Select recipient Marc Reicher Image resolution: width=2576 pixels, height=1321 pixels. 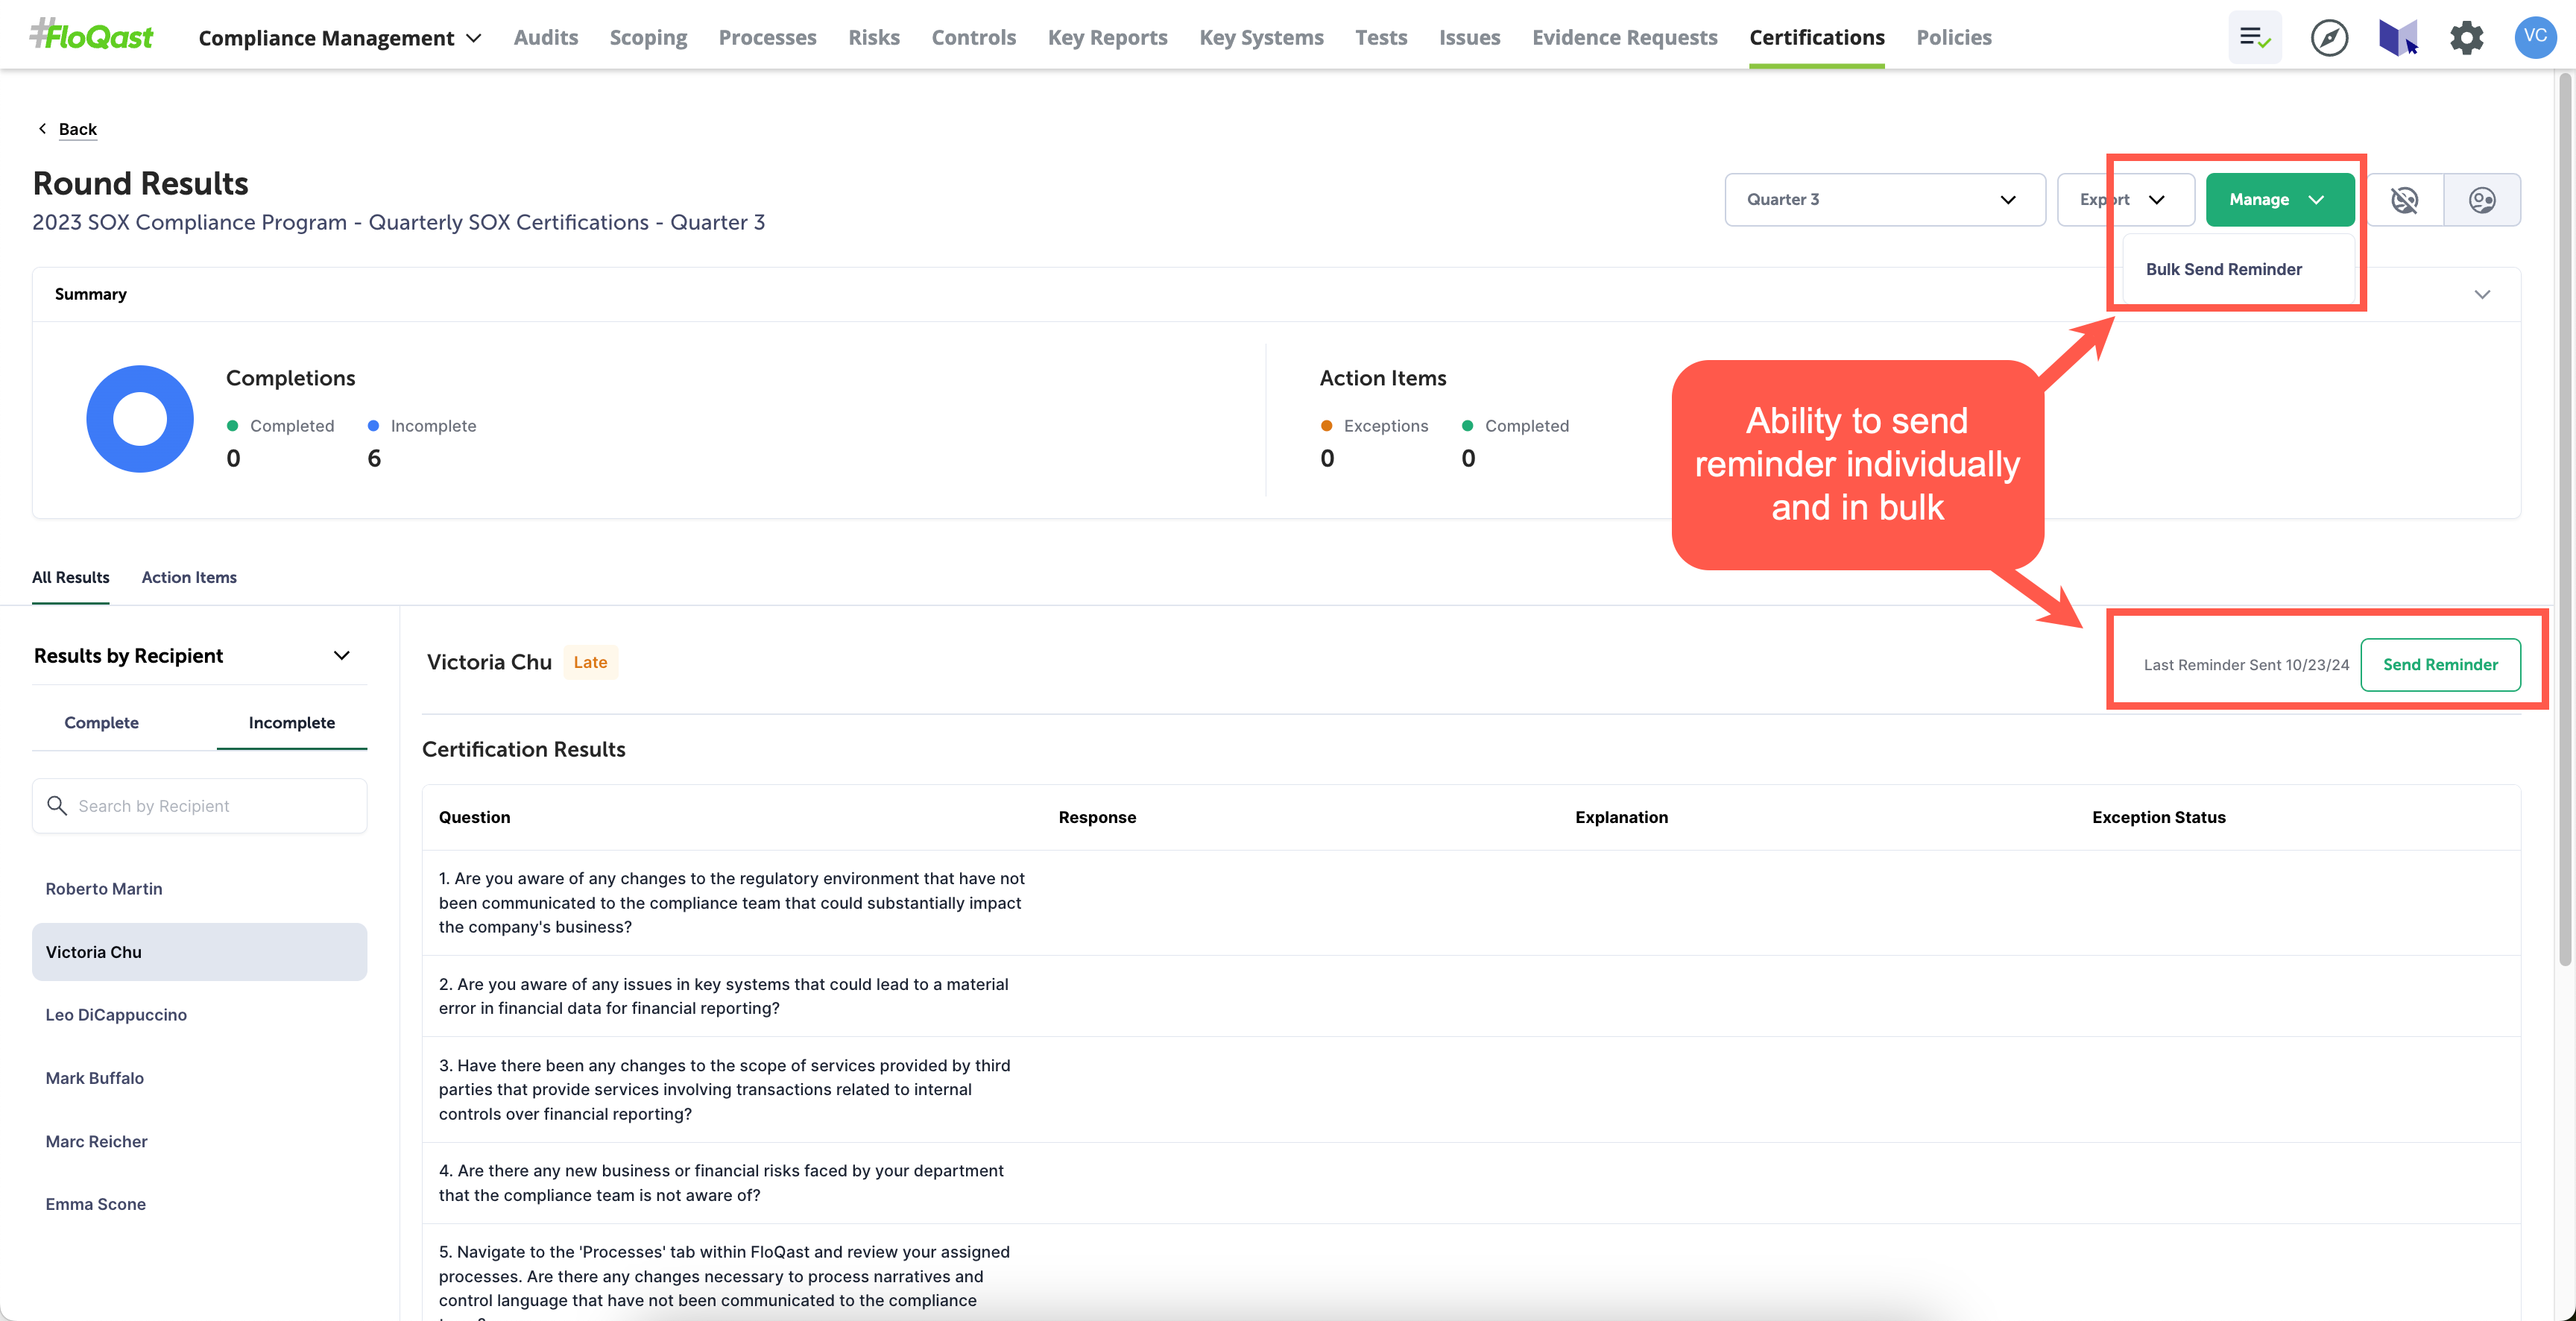tap(199, 1141)
